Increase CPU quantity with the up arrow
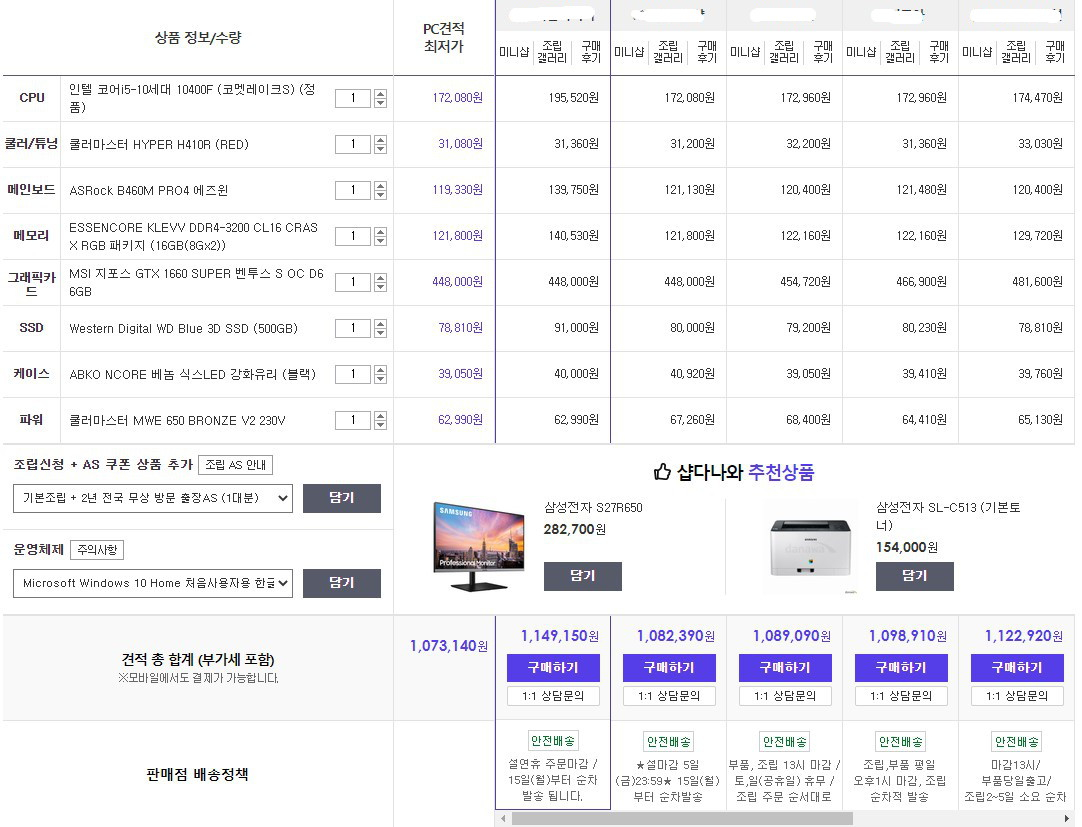The height and width of the screenshot is (827, 1082). pyautogui.click(x=380, y=94)
